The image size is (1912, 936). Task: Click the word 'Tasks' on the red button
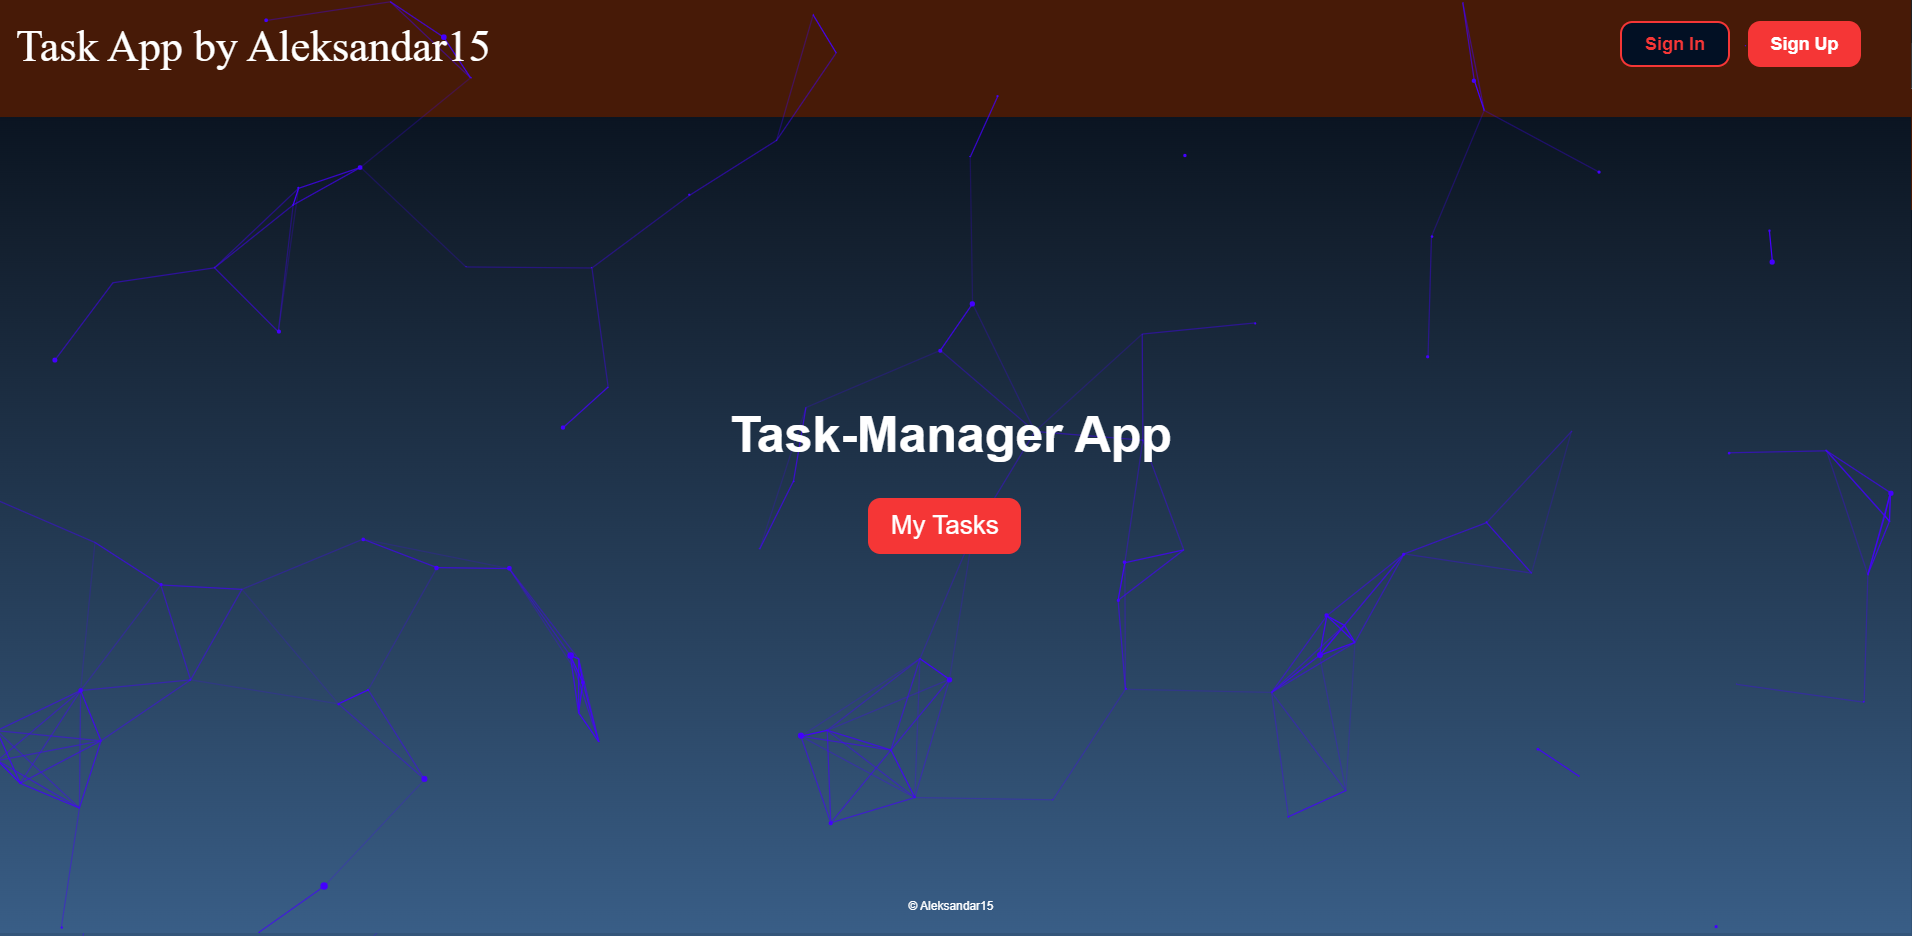point(965,525)
